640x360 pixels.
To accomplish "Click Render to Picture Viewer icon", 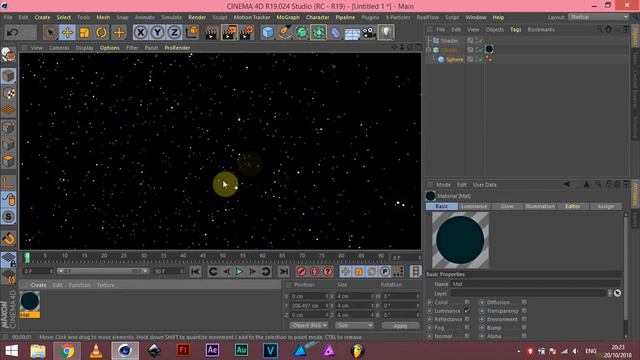I will click(229, 32).
